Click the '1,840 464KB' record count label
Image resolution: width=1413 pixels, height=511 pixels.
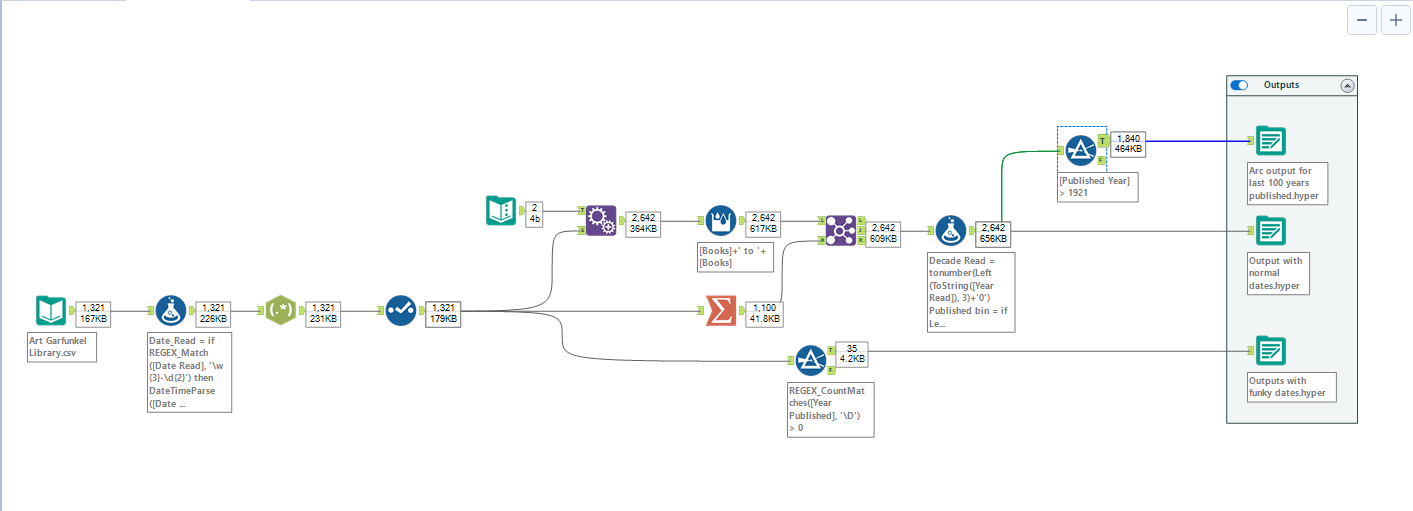[1128, 143]
